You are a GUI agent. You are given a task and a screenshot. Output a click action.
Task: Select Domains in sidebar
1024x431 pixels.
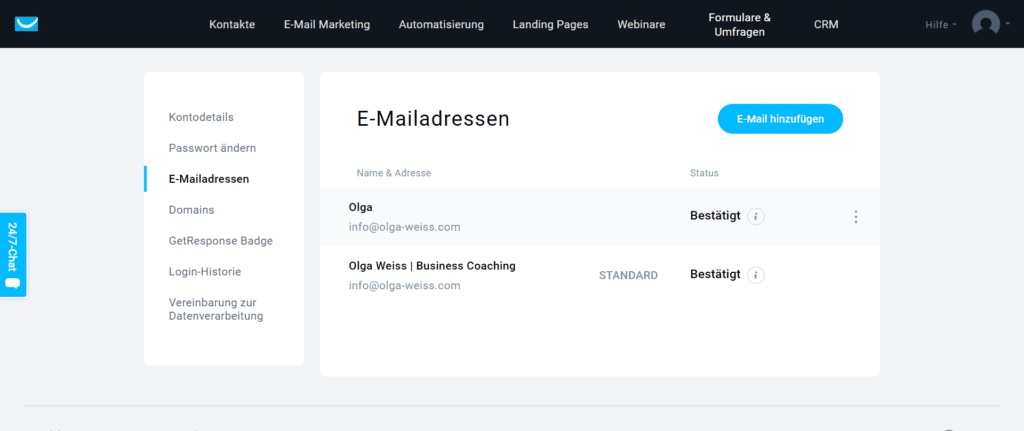coord(191,210)
